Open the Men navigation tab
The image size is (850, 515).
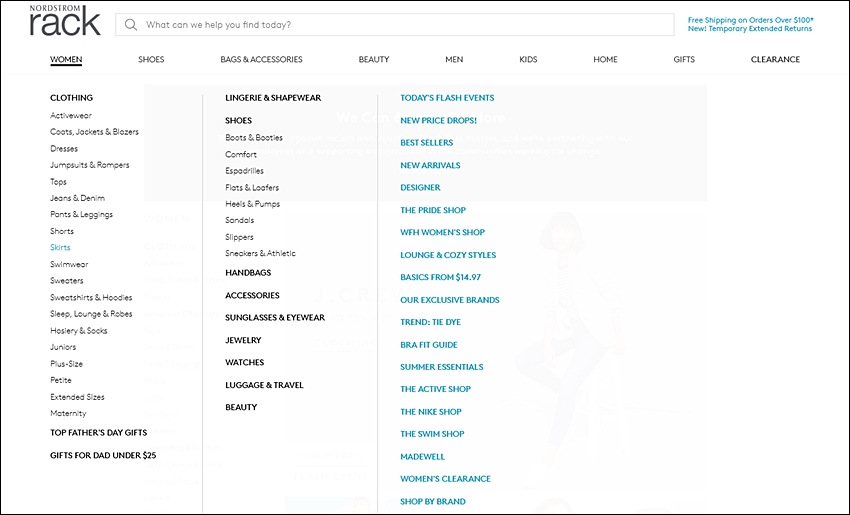pyautogui.click(x=454, y=60)
